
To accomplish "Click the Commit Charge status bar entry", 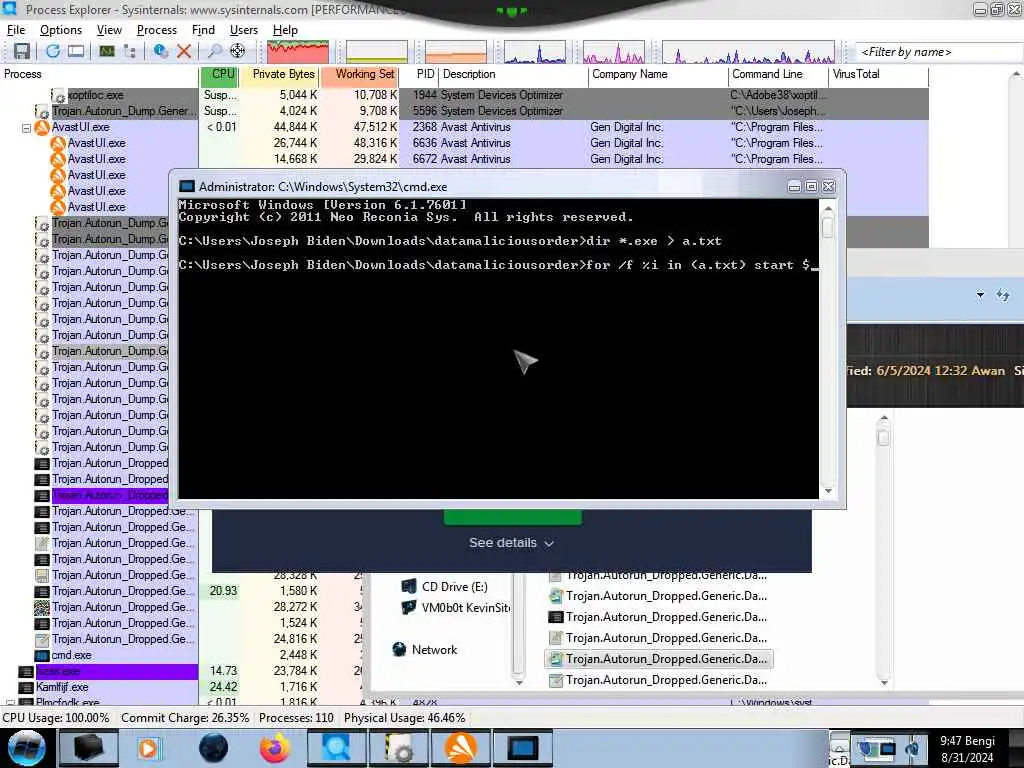I will (185, 718).
